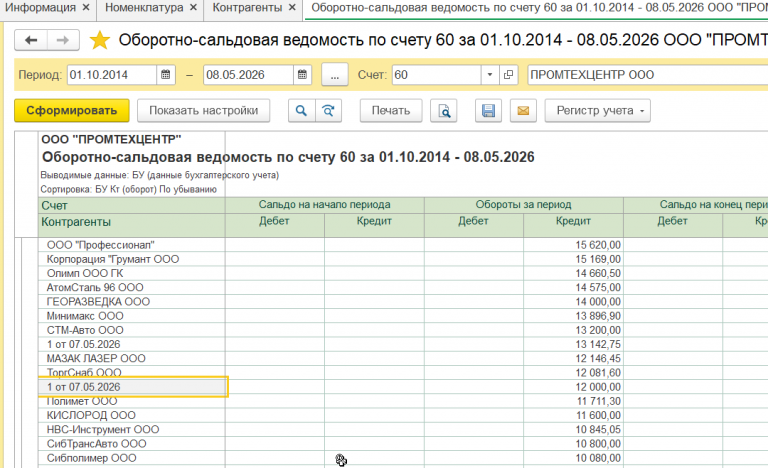Close the Контрагенты tab
The image size is (768, 468).
pos(292,8)
